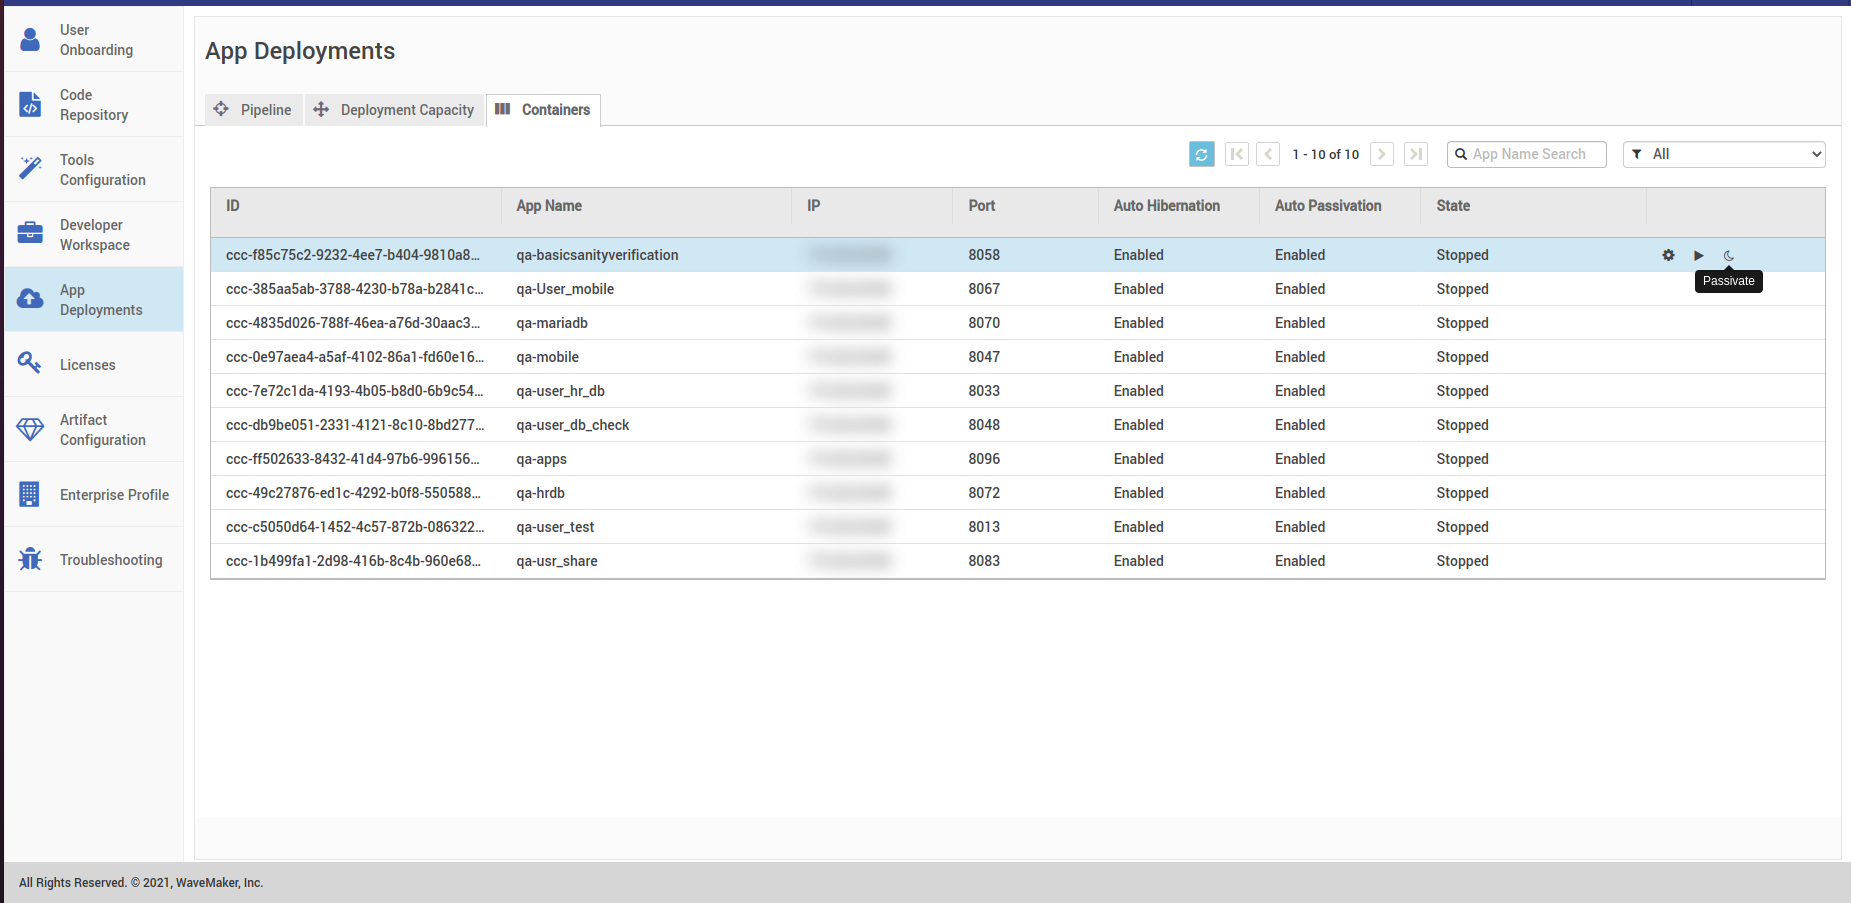1851x903 pixels.
Task: Open the Licenses page
Action: pos(88,365)
